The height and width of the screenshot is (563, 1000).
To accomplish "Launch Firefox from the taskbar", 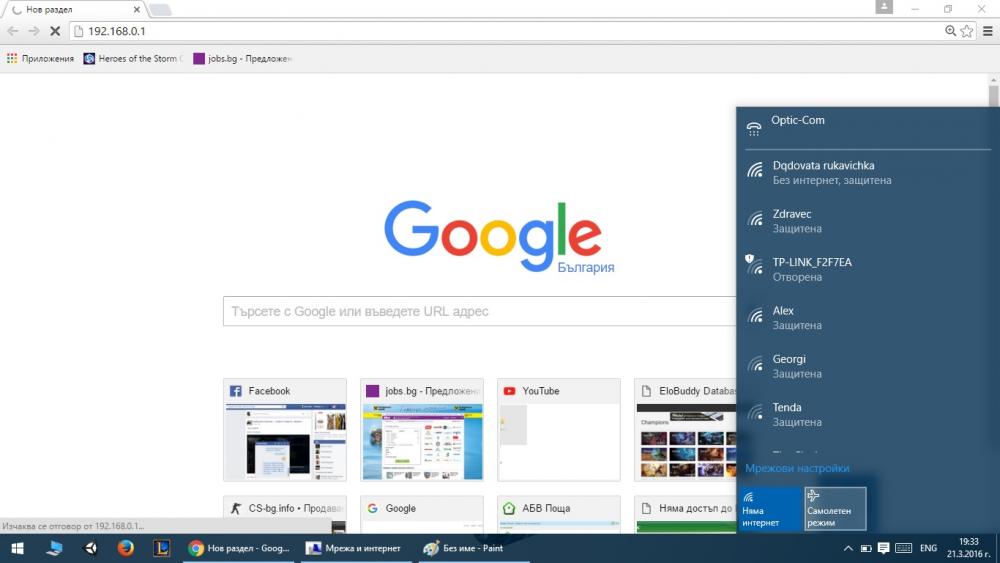I will coord(126,548).
